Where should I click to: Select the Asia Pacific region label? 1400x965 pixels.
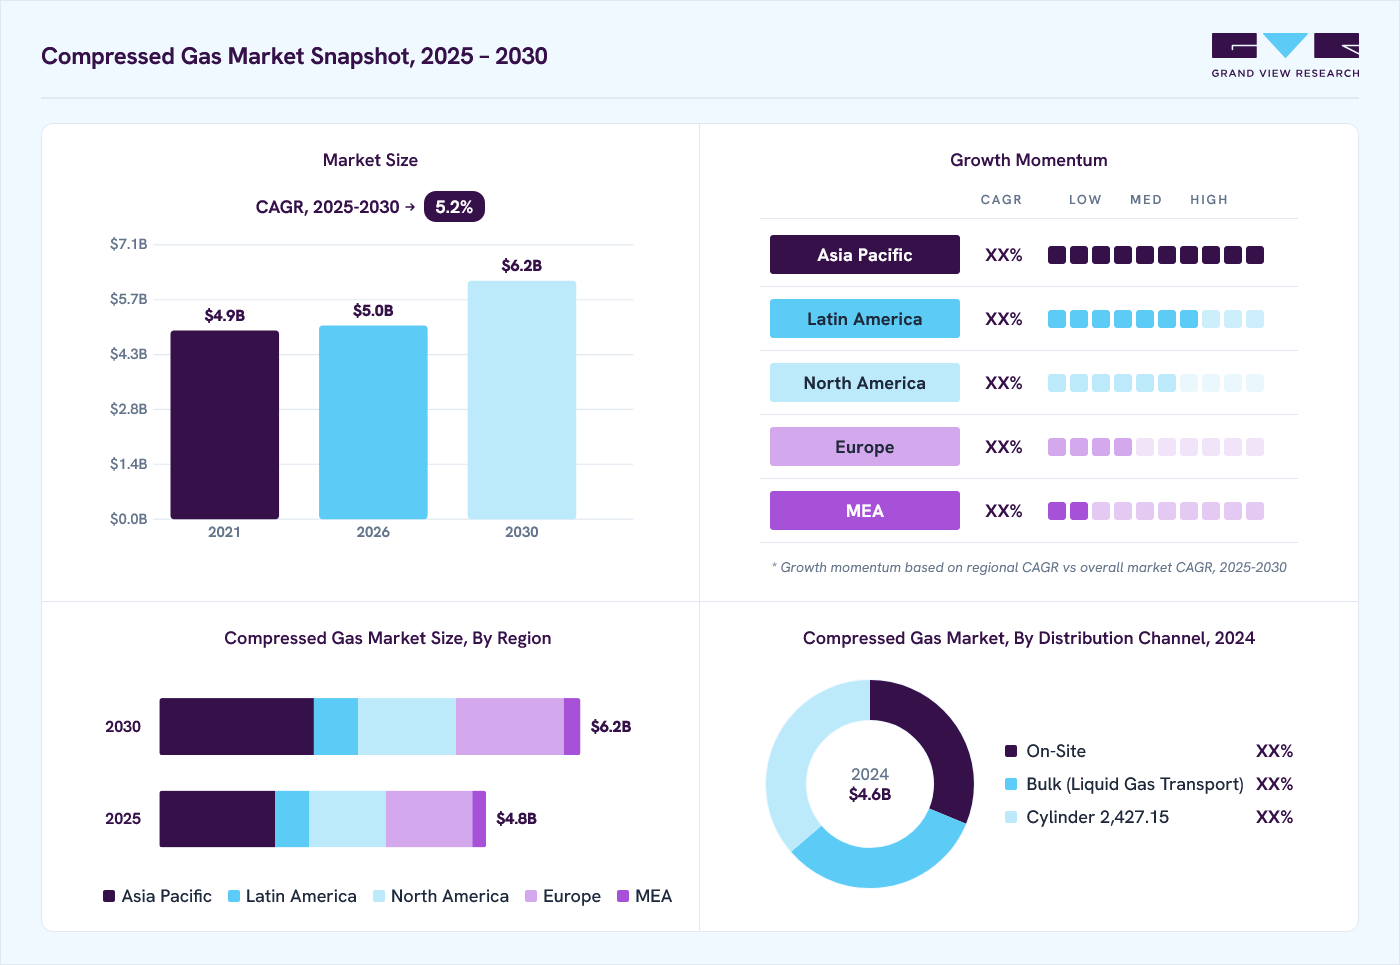865,255
